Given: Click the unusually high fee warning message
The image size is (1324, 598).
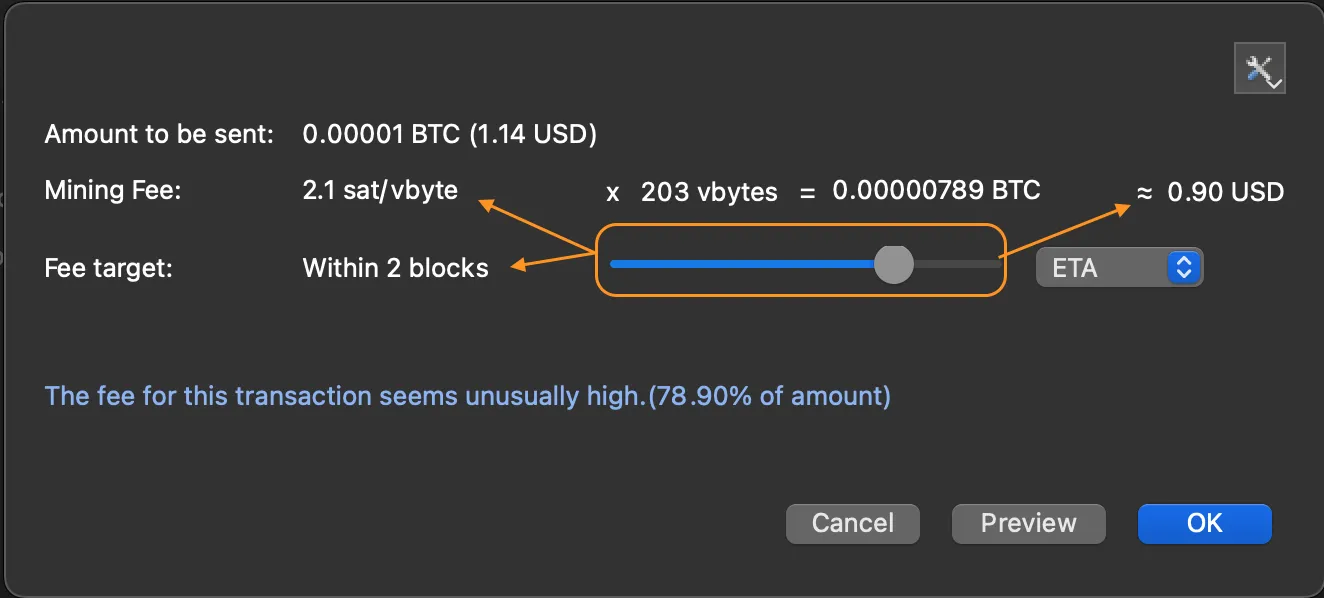Looking at the screenshot, I should click(467, 396).
